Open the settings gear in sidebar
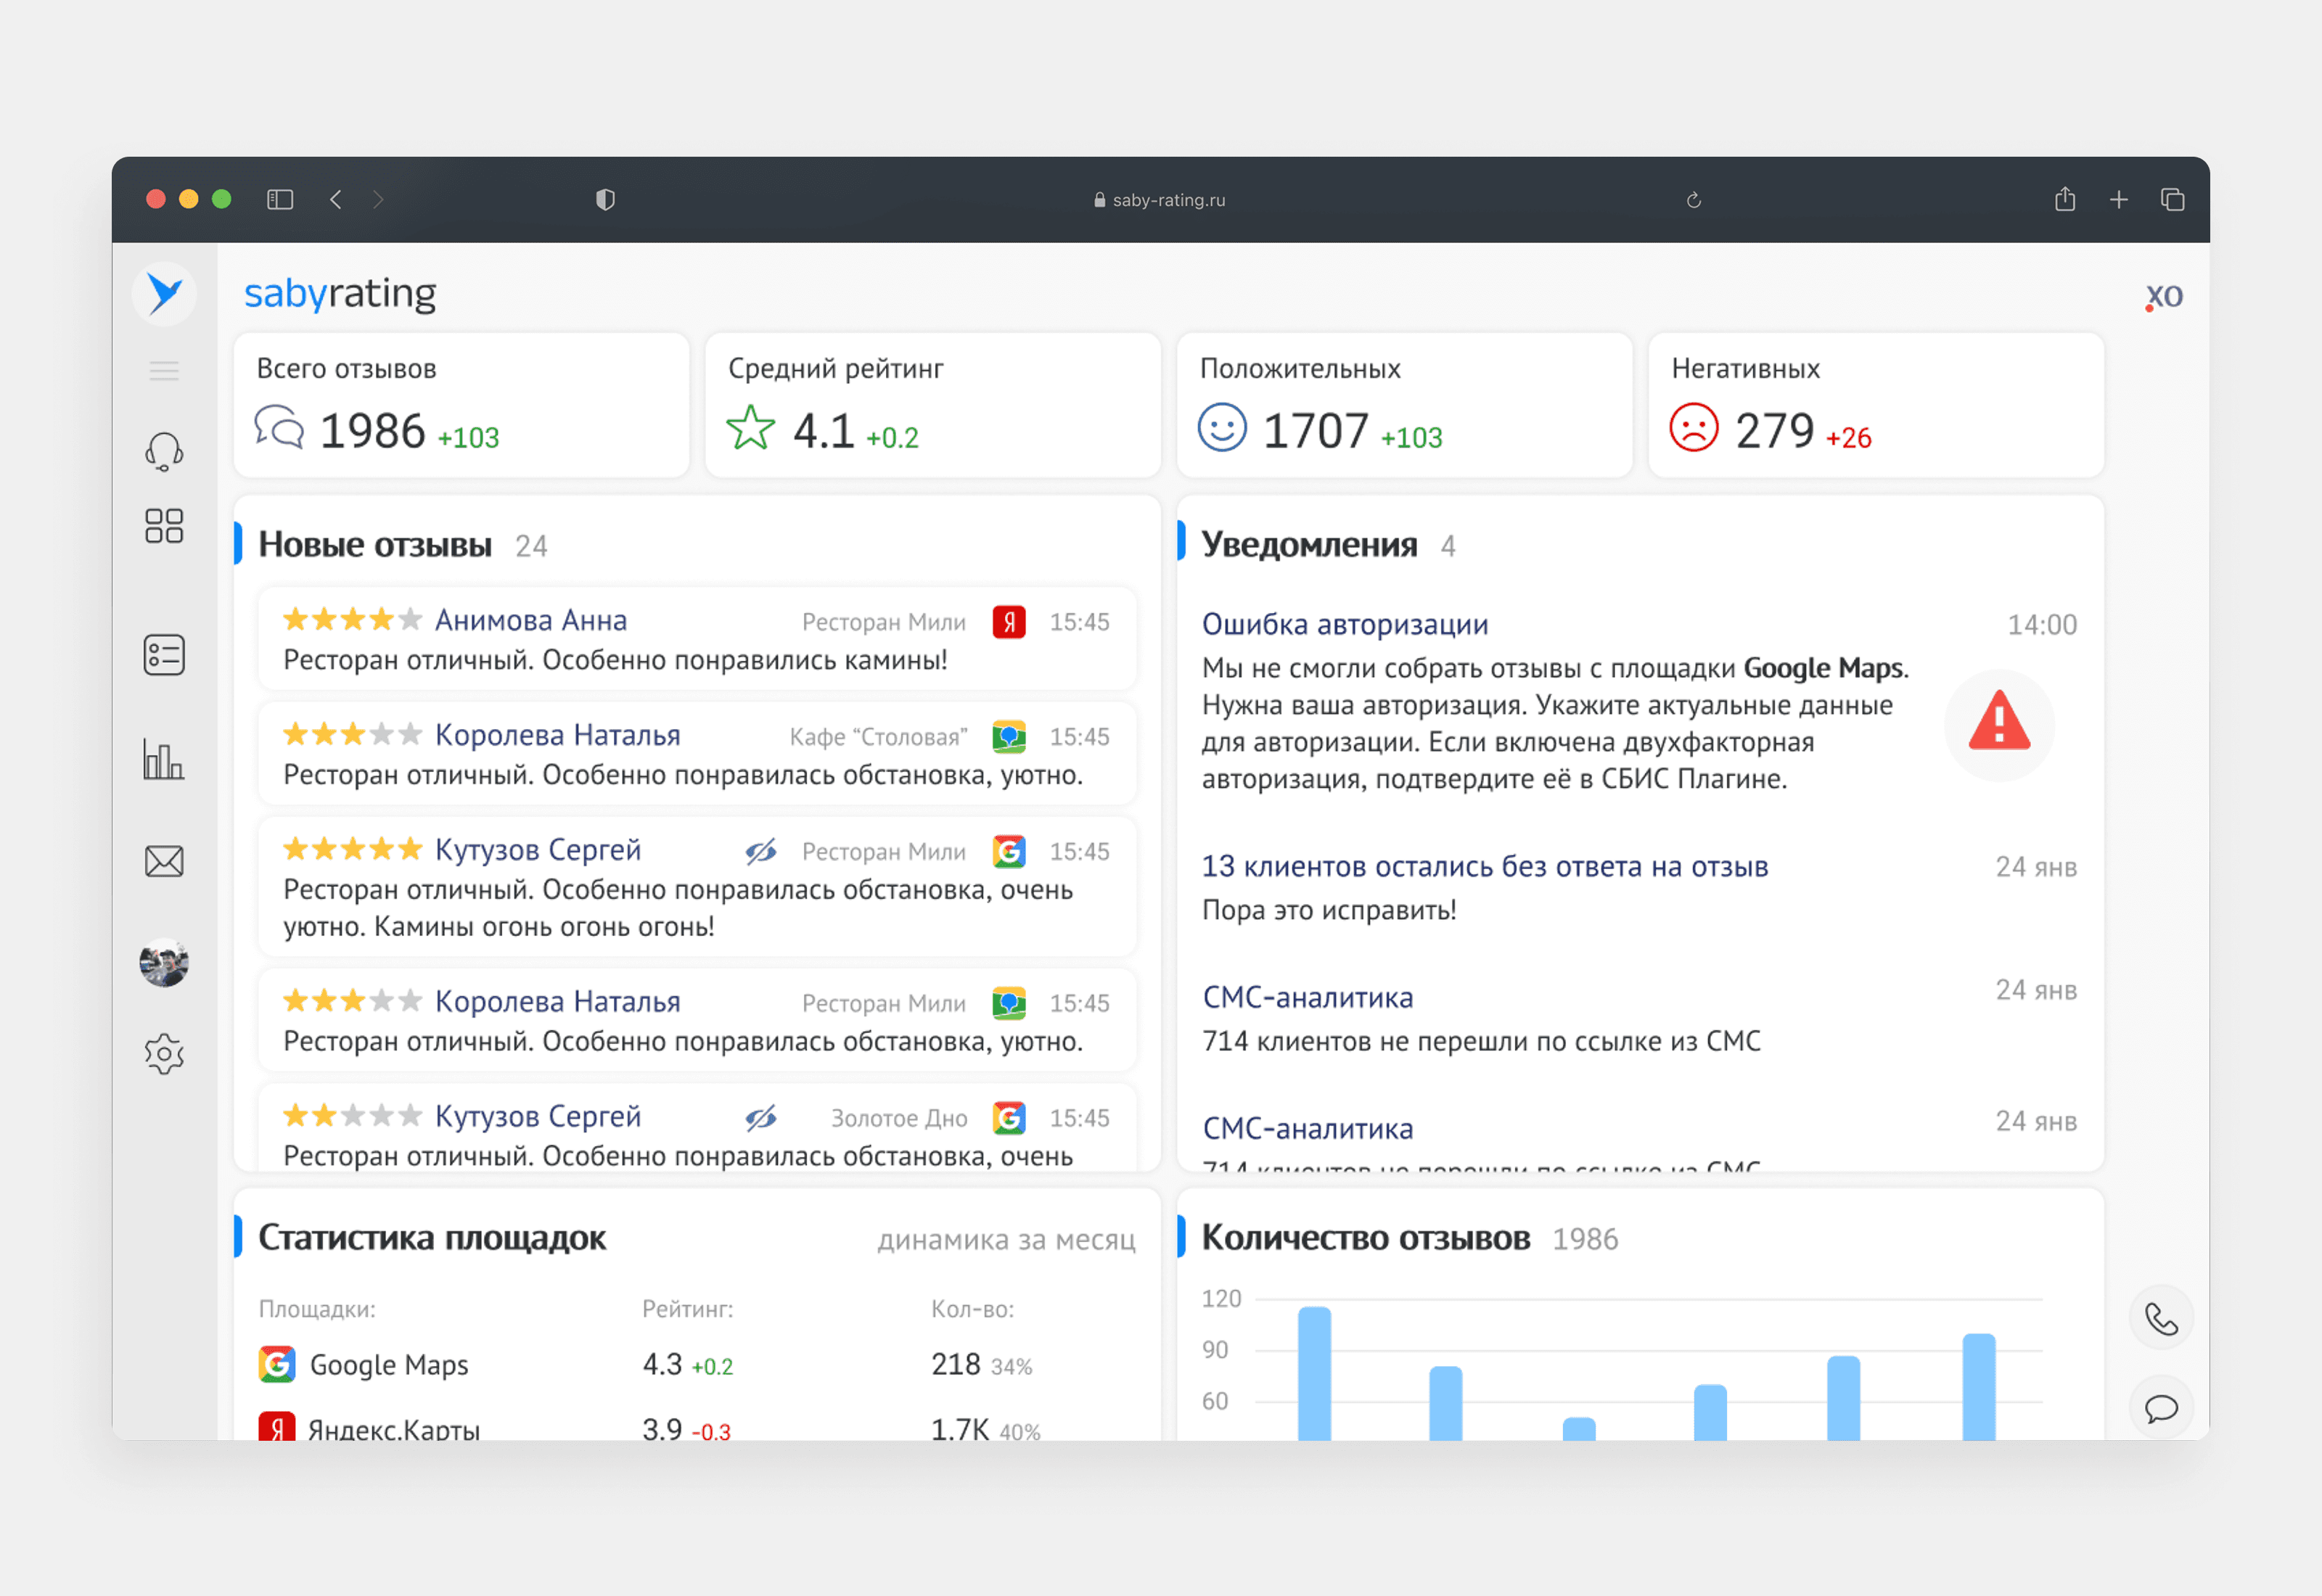This screenshot has width=2322, height=1596. (x=164, y=1054)
